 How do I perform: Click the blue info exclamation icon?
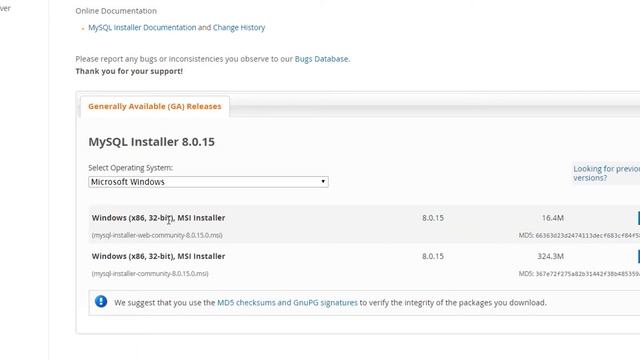[101, 301]
